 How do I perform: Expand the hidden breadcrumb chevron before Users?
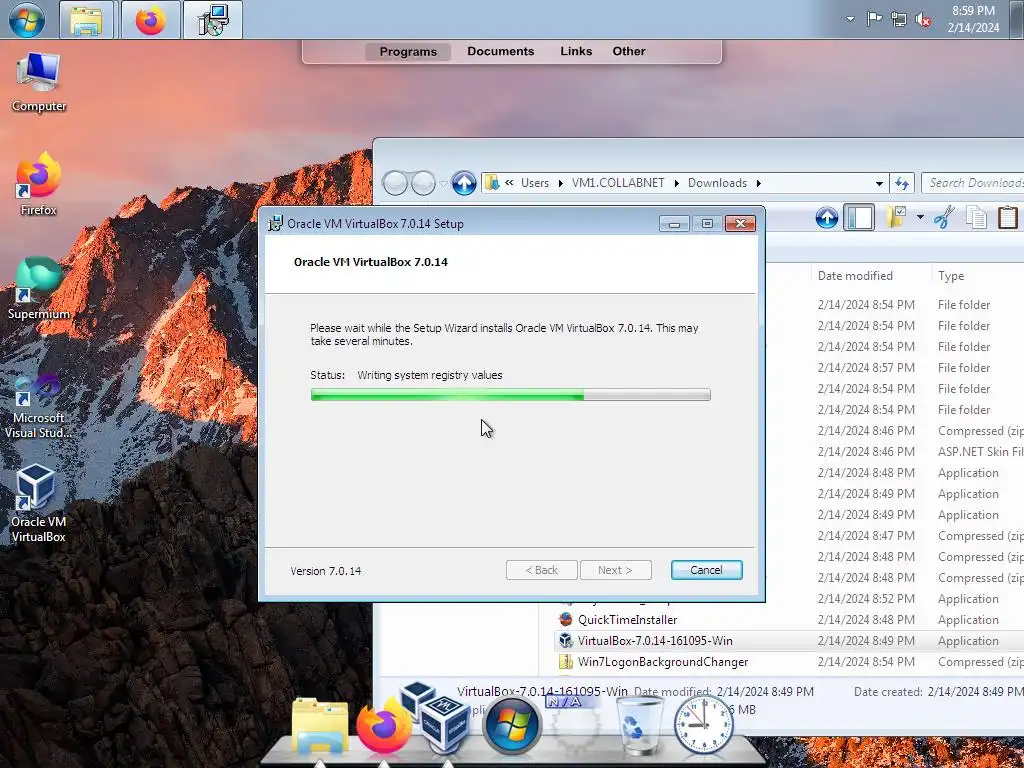coord(509,183)
